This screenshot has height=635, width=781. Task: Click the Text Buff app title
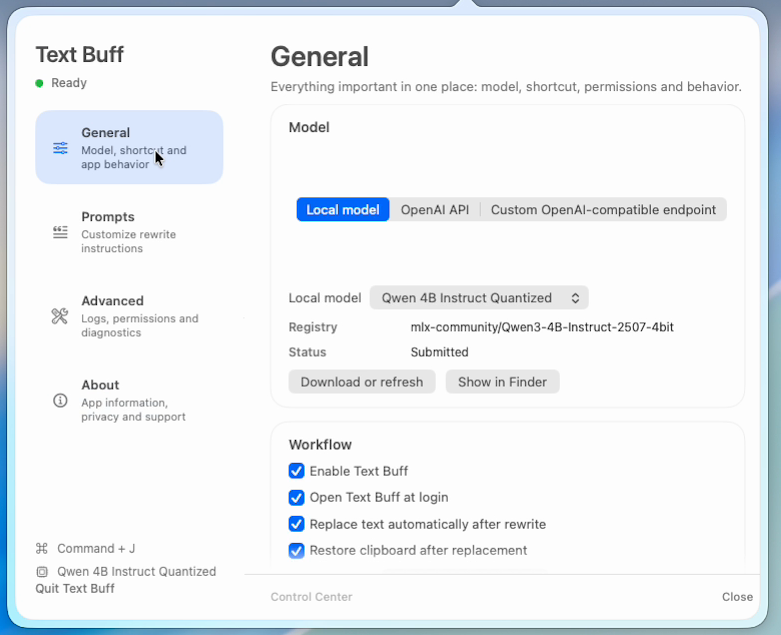pyautogui.click(x=80, y=55)
